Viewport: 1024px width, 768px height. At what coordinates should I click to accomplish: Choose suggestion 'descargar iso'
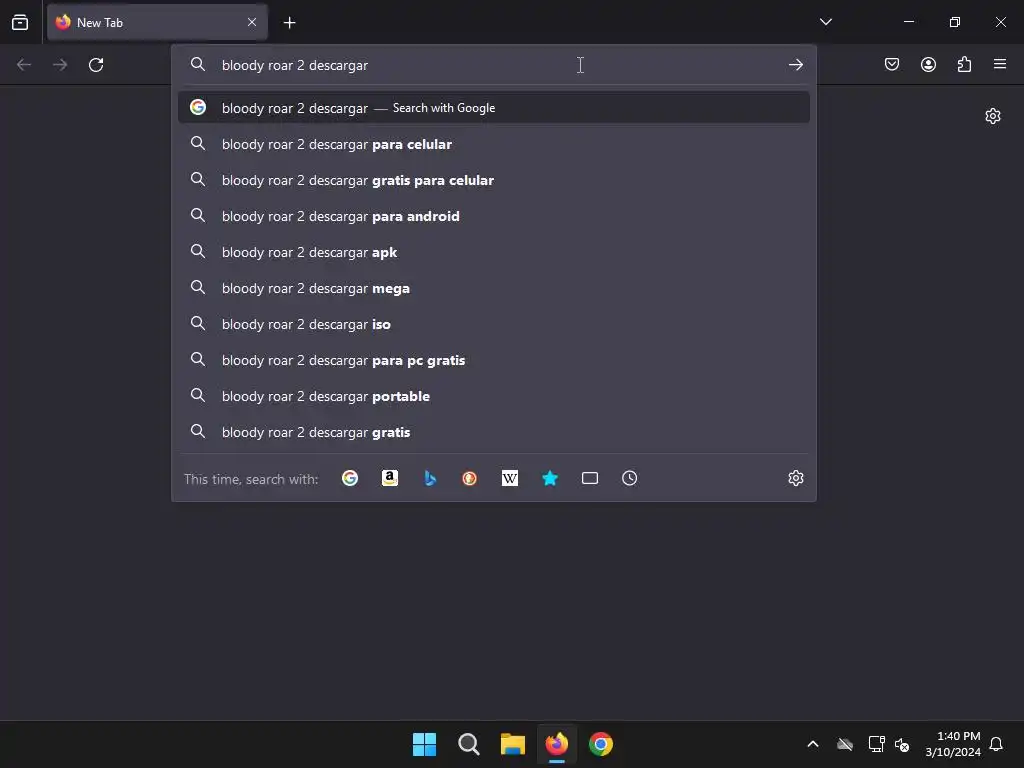click(x=494, y=324)
